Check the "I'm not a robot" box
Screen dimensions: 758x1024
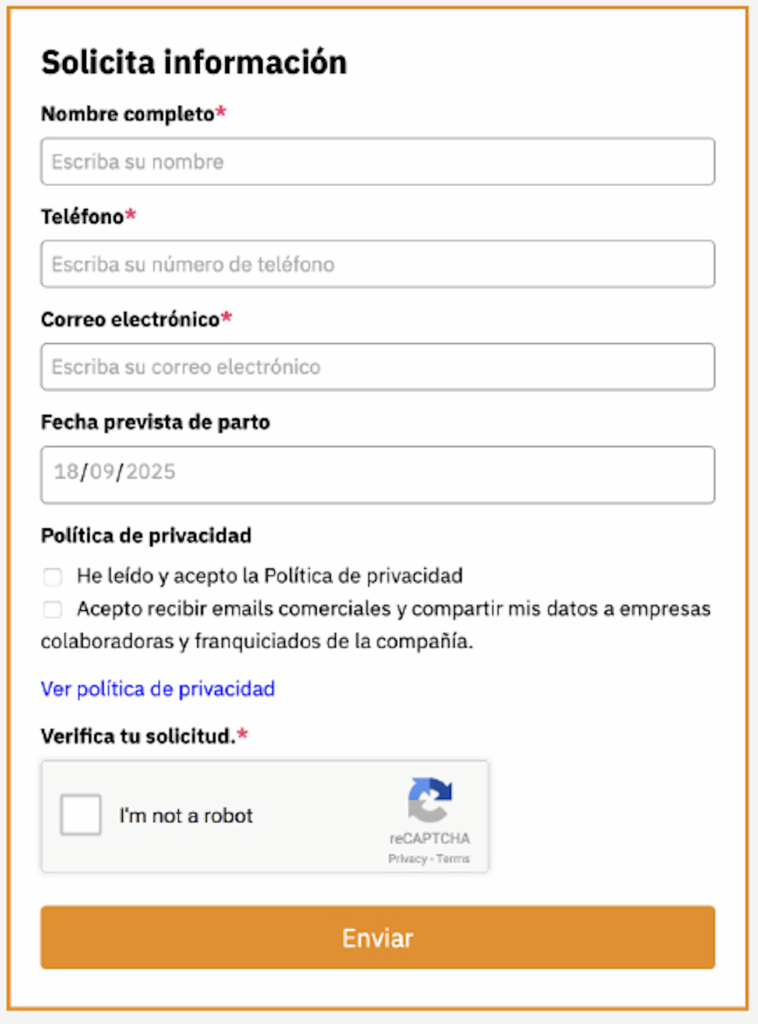pos(81,815)
